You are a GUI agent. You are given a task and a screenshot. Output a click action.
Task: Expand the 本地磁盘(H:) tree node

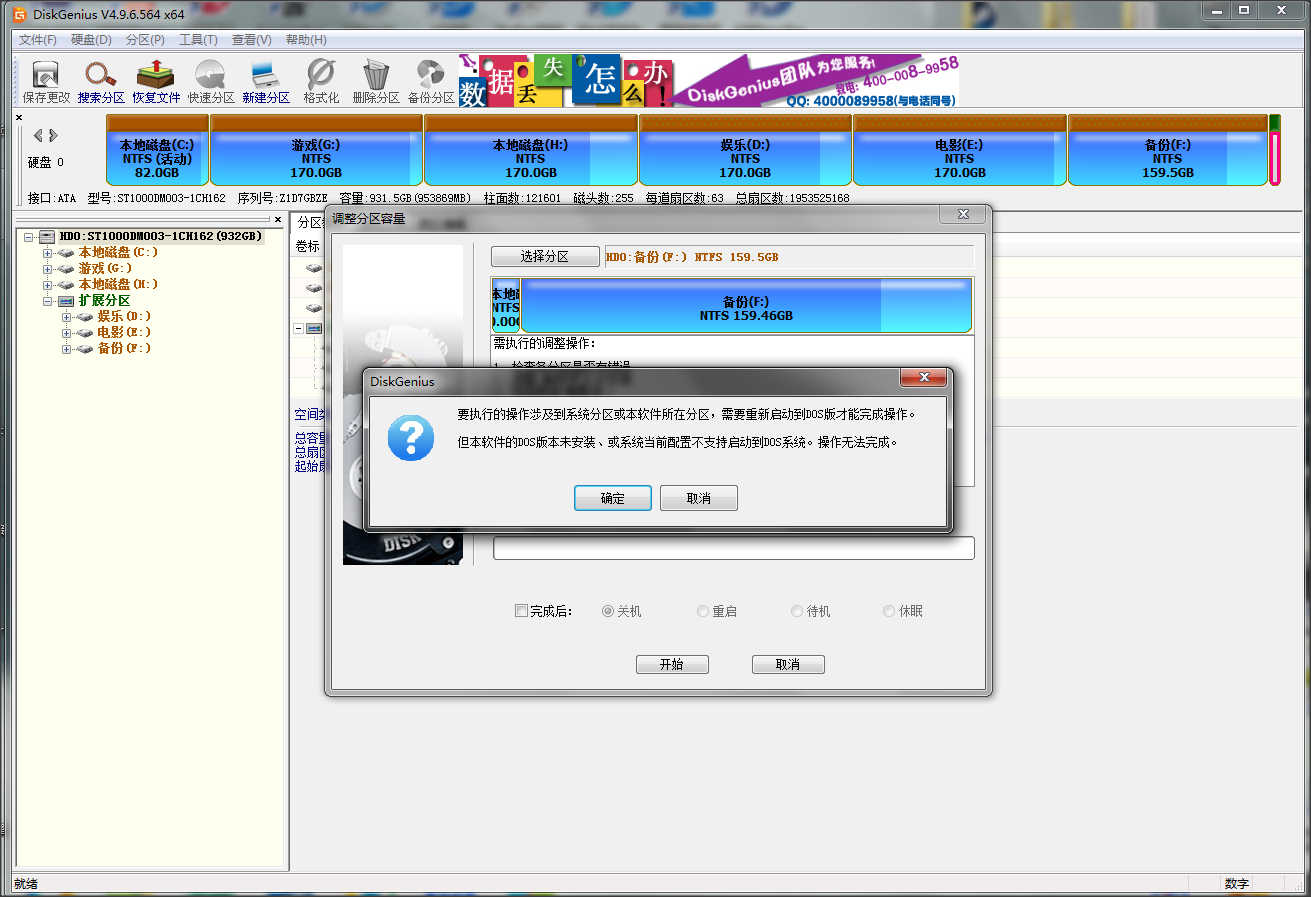tap(47, 285)
